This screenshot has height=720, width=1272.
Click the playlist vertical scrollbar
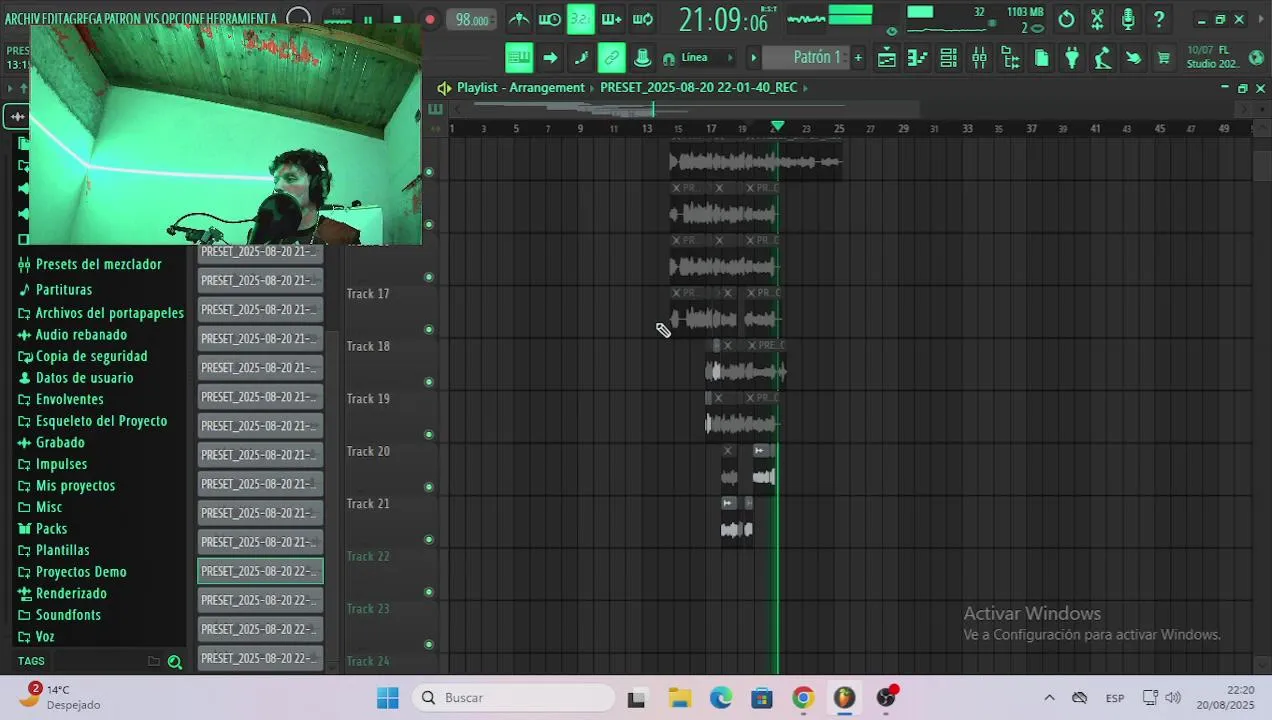pyautogui.click(x=1262, y=165)
